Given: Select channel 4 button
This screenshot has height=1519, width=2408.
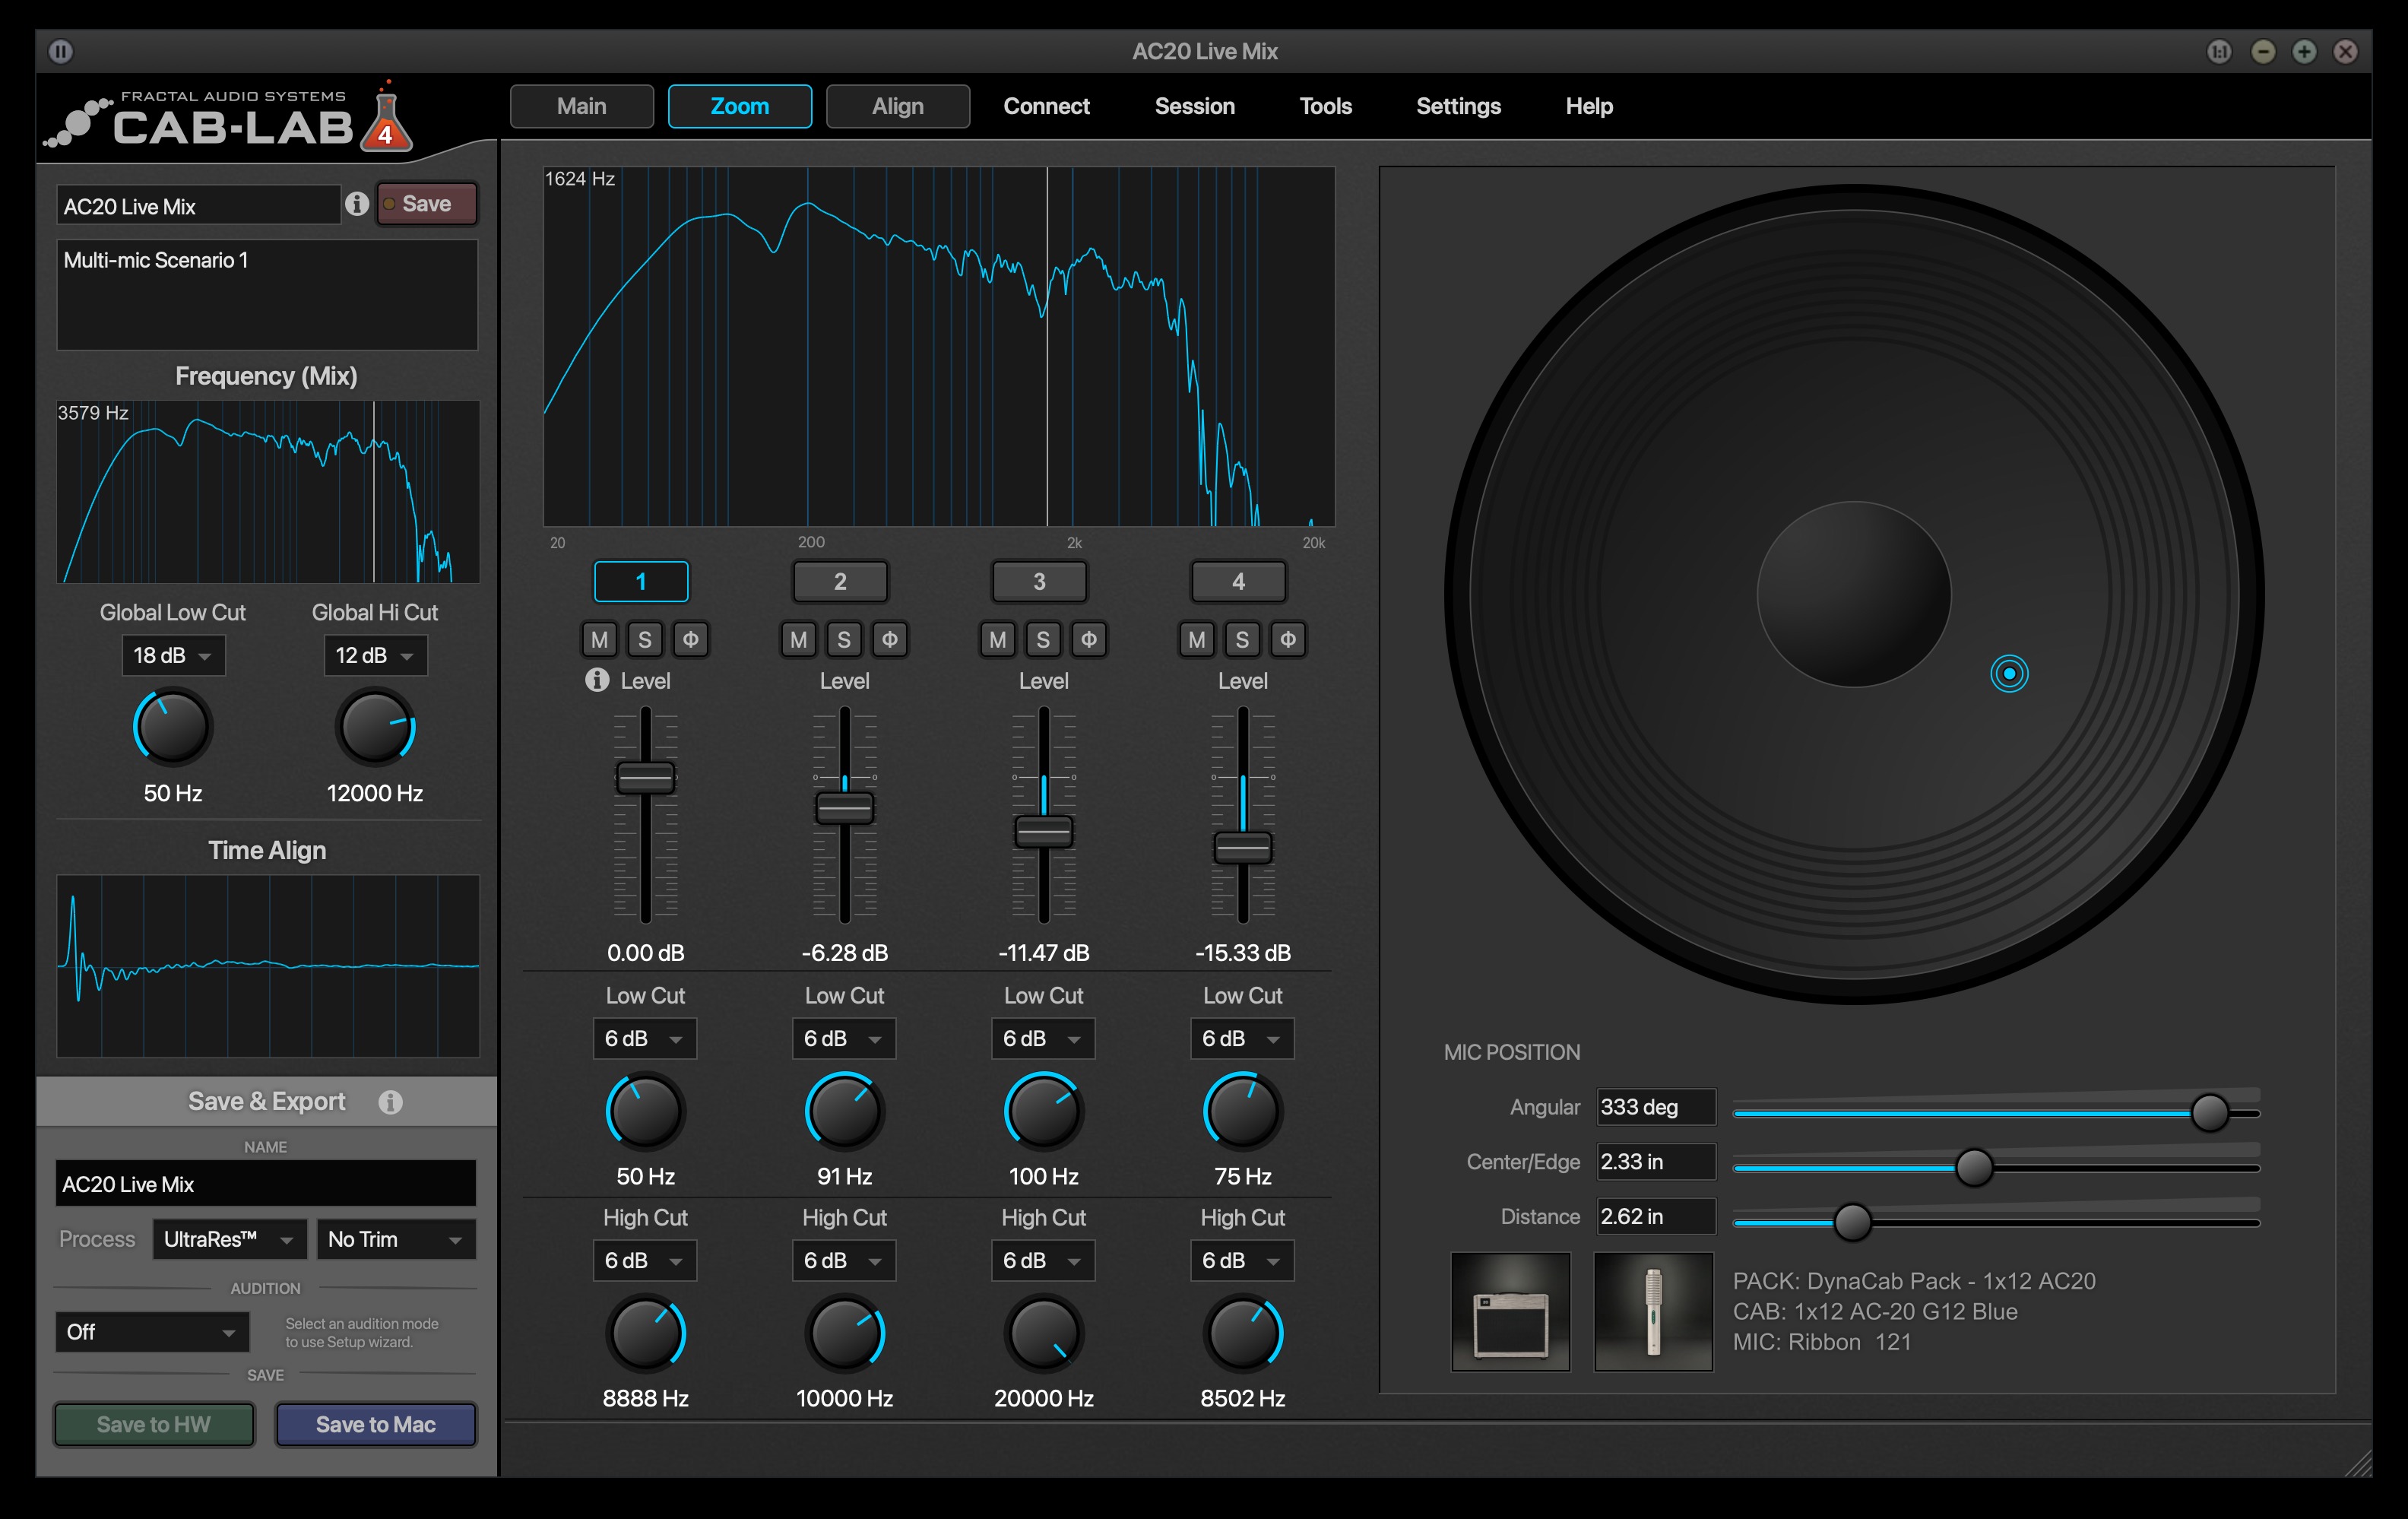Looking at the screenshot, I should (1238, 581).
